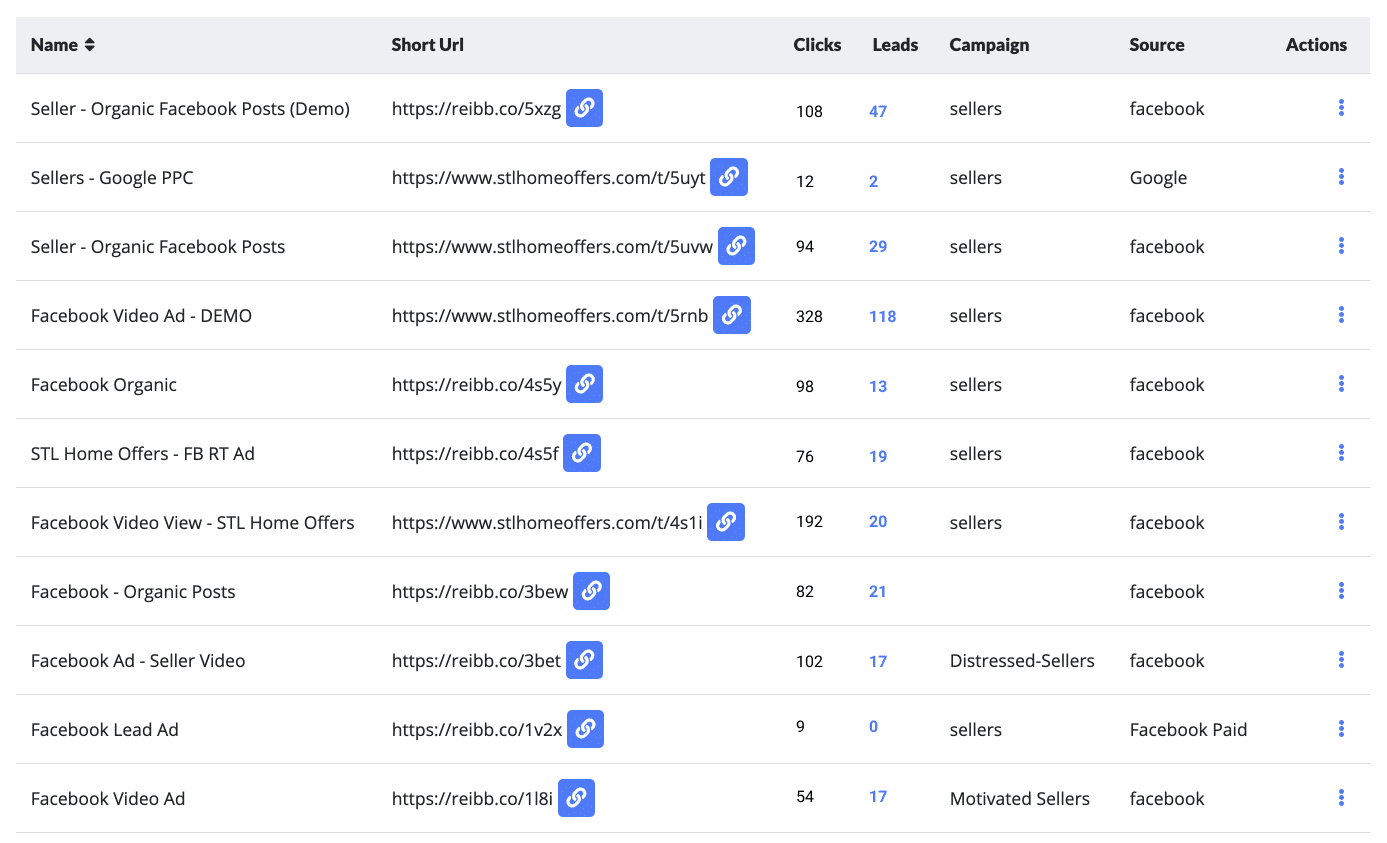Copy link icon for URL ending 4s1i

point(726,522)
